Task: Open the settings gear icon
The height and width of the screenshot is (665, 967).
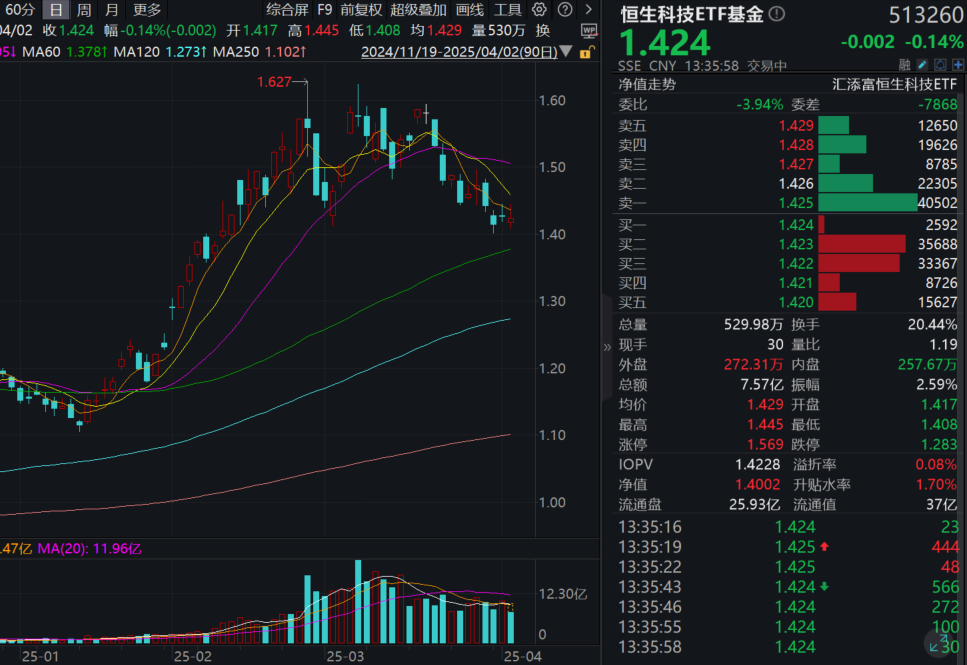Action: (538, 9)
